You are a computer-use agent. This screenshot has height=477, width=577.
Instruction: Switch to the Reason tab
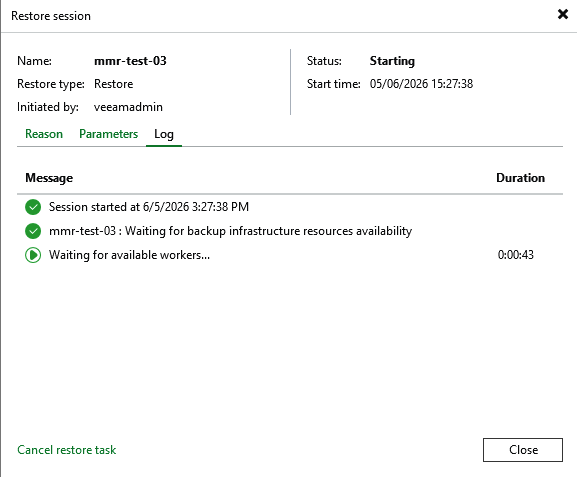pyautogui.click(x=44, y=134)
